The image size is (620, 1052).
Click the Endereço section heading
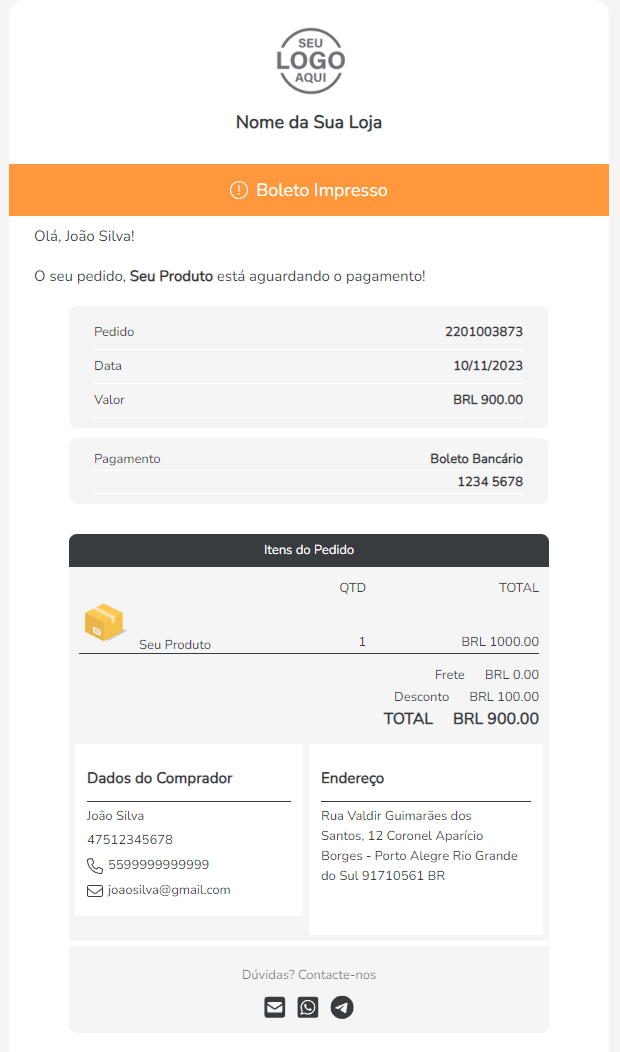pyautogui.click(x=352, y=778)
